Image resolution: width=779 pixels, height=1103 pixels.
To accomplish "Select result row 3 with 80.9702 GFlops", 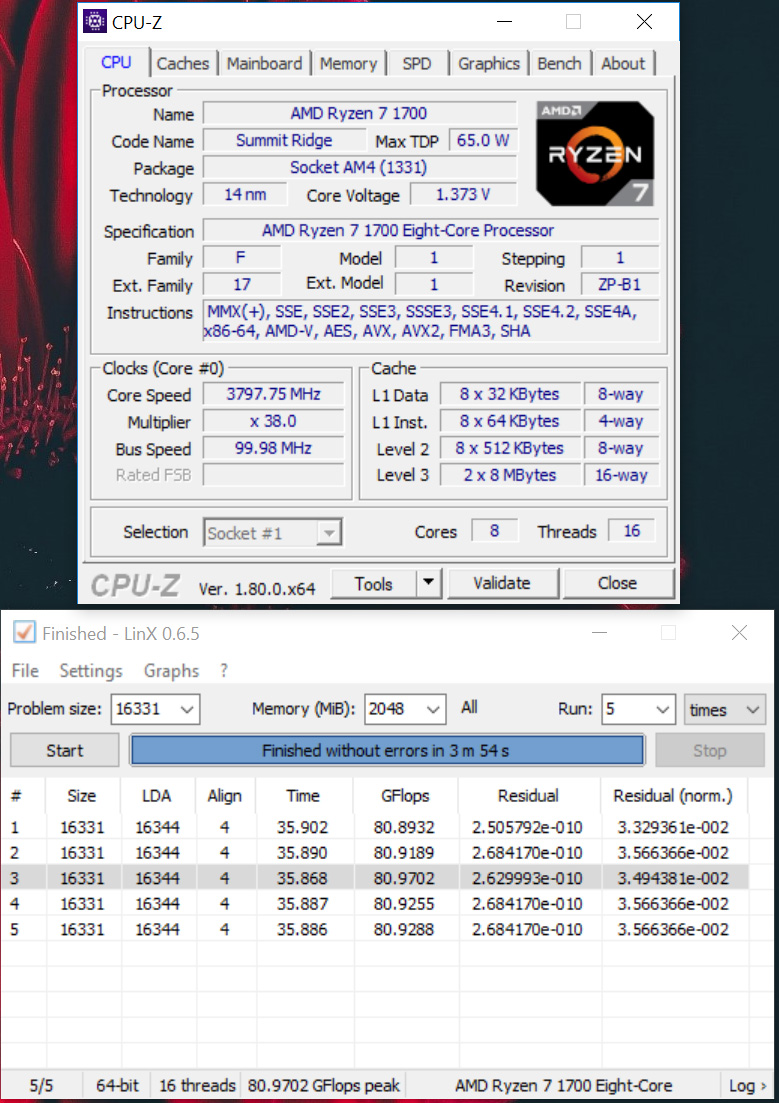I will coord(374,878).
